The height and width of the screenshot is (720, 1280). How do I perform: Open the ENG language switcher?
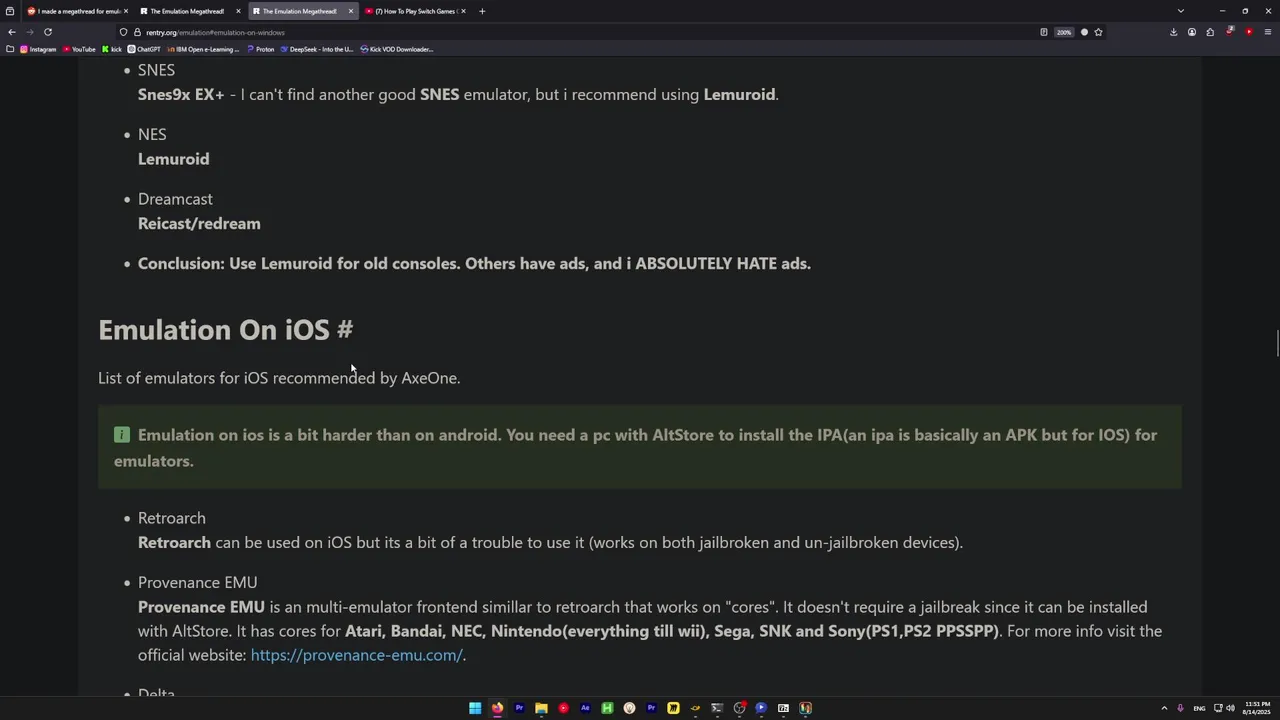tap(1199, 708)
